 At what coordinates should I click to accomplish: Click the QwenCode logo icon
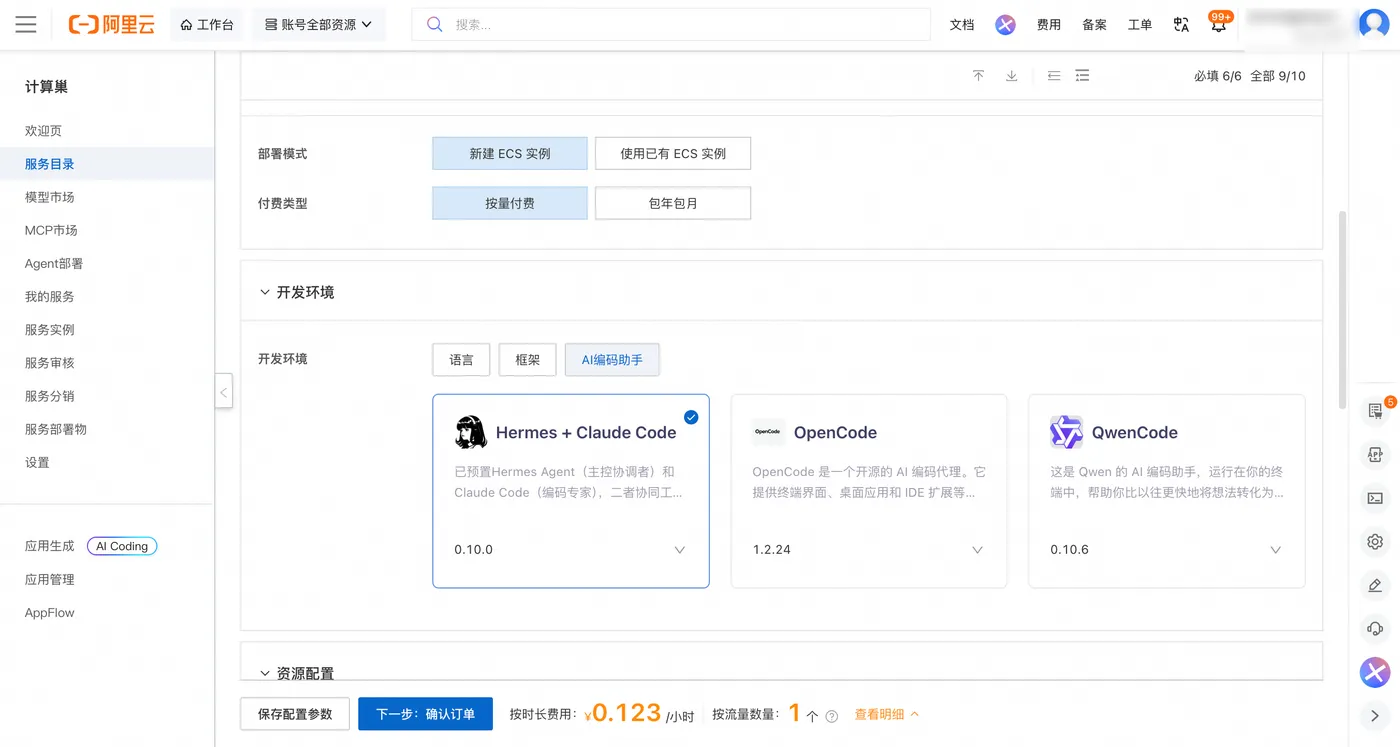point(1067,432)
